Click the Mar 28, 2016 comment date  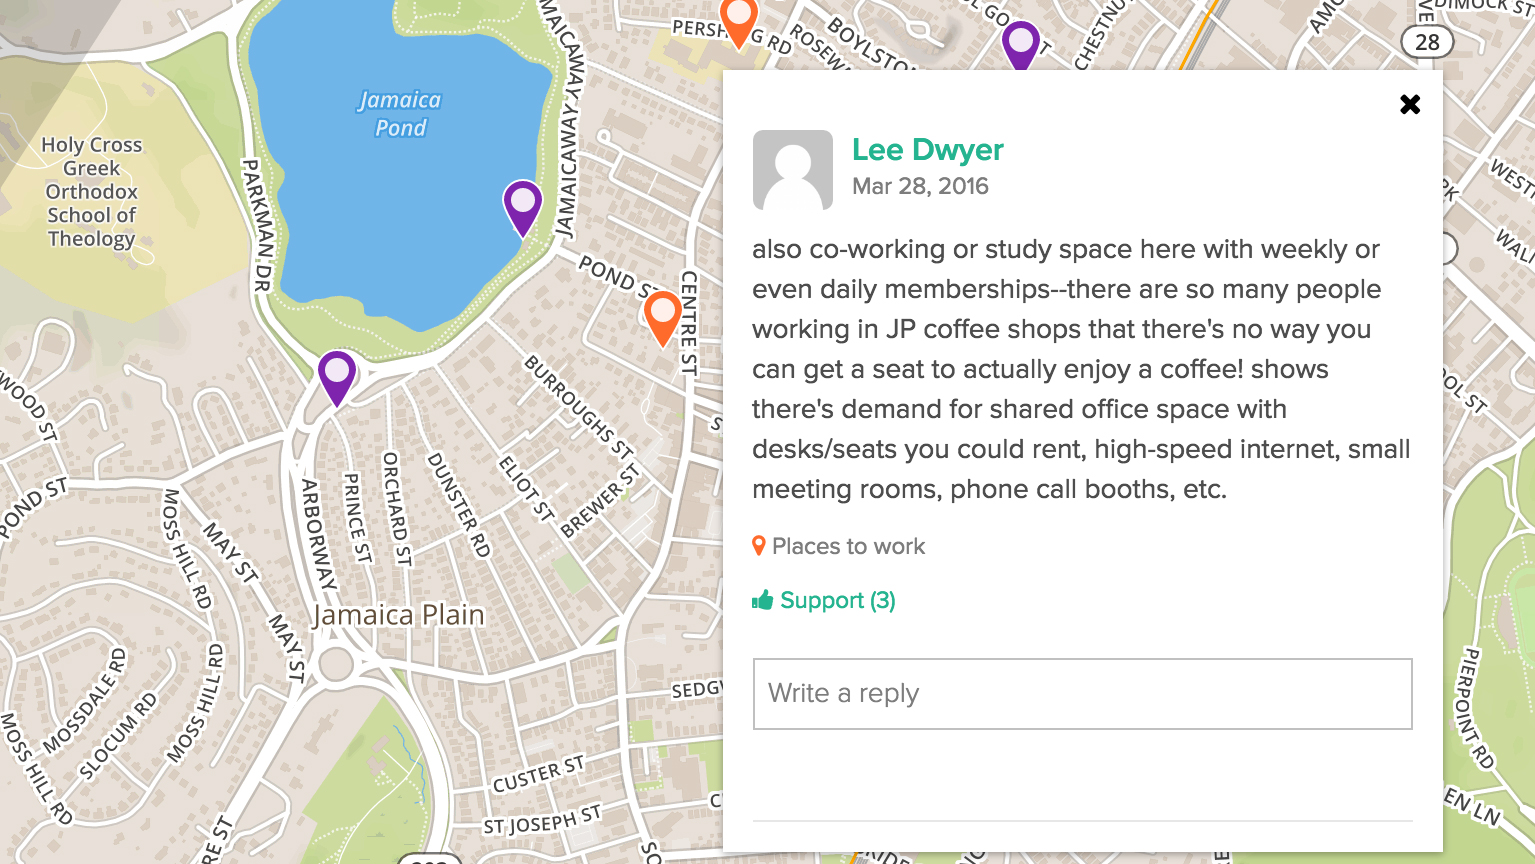coord(920,186)
